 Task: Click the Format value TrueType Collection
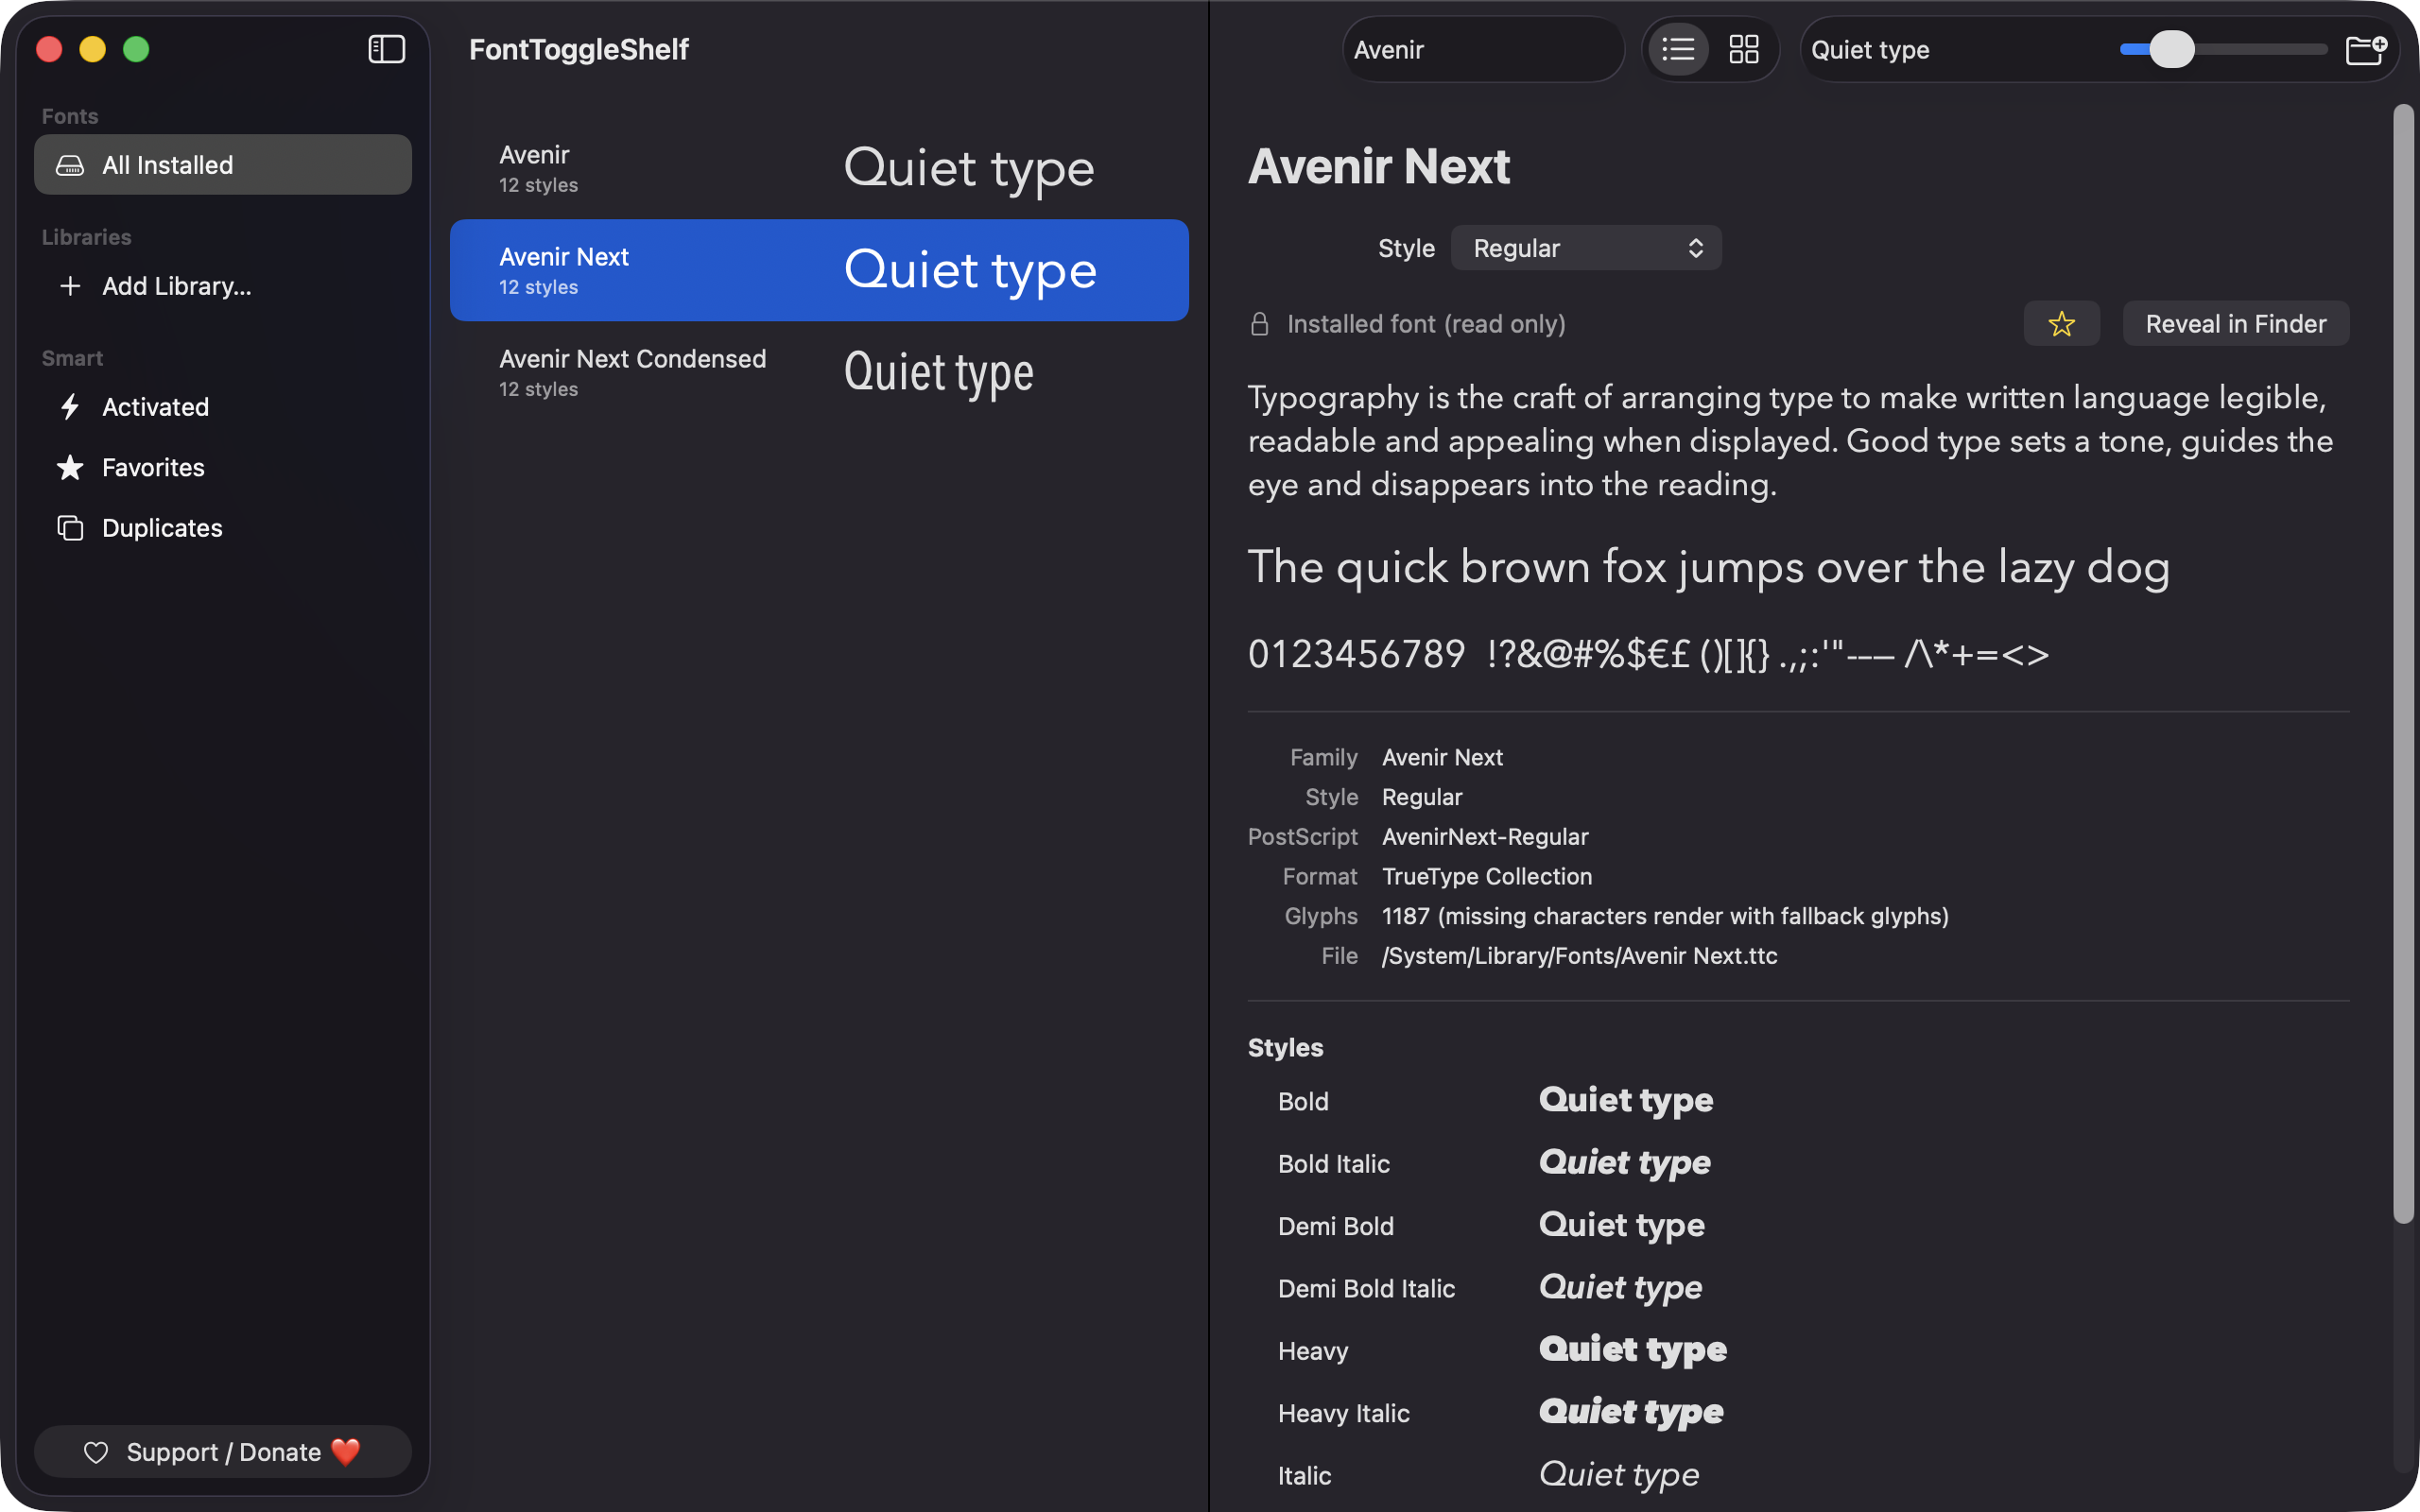click(1487, 877)
